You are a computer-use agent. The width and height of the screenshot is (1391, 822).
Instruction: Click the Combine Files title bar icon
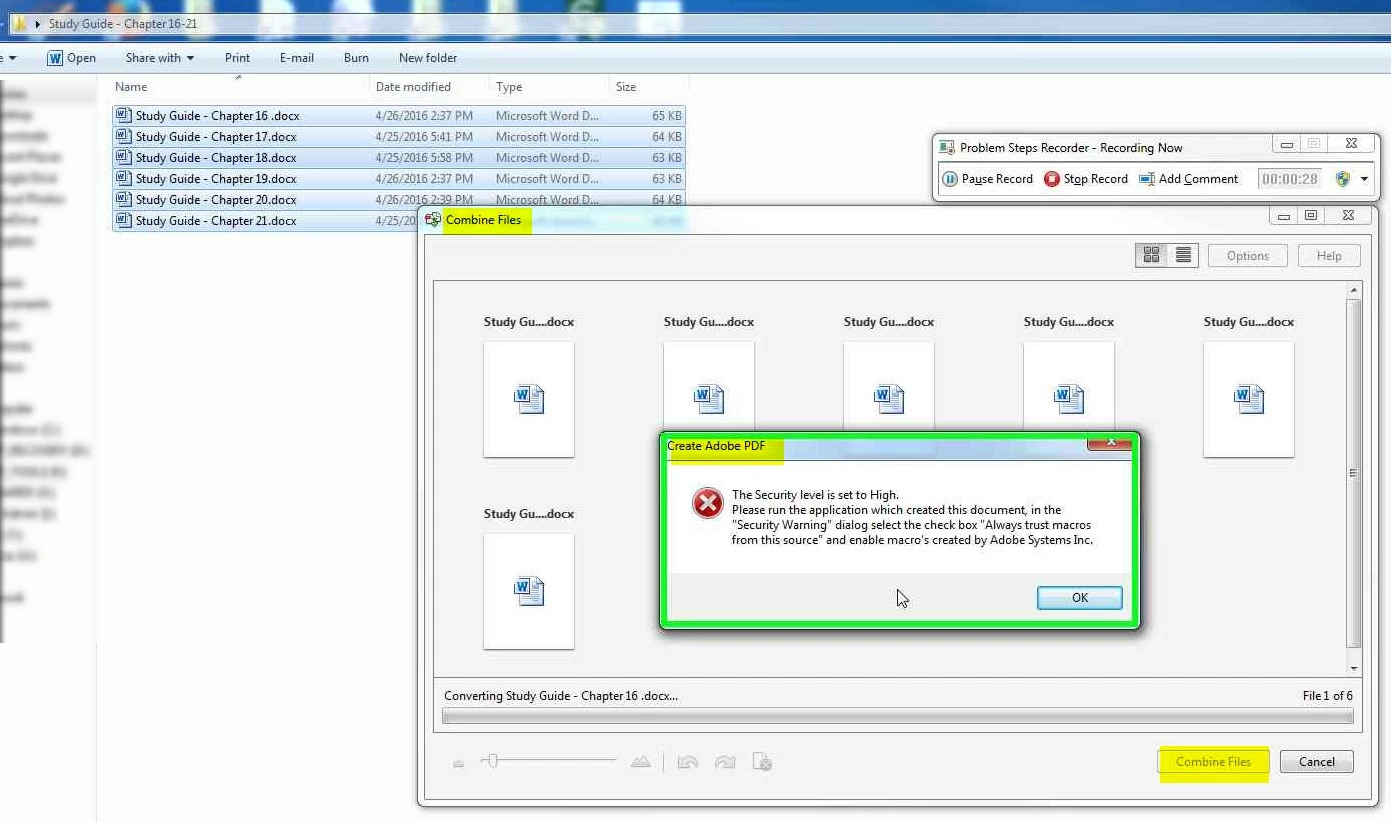pyautogui.click(x=433, y=219)
